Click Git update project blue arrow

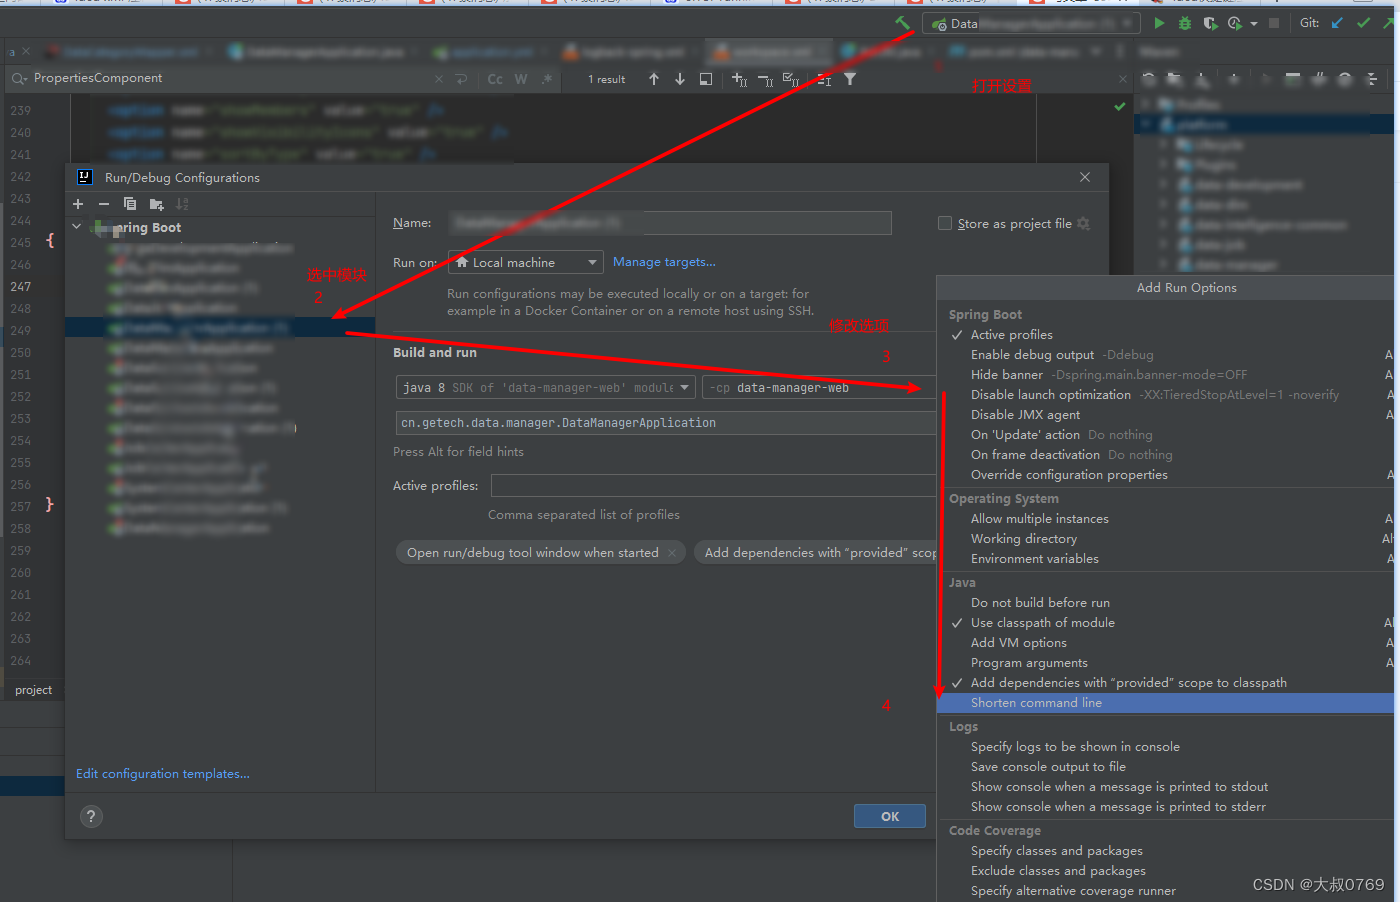[1337, 23]
